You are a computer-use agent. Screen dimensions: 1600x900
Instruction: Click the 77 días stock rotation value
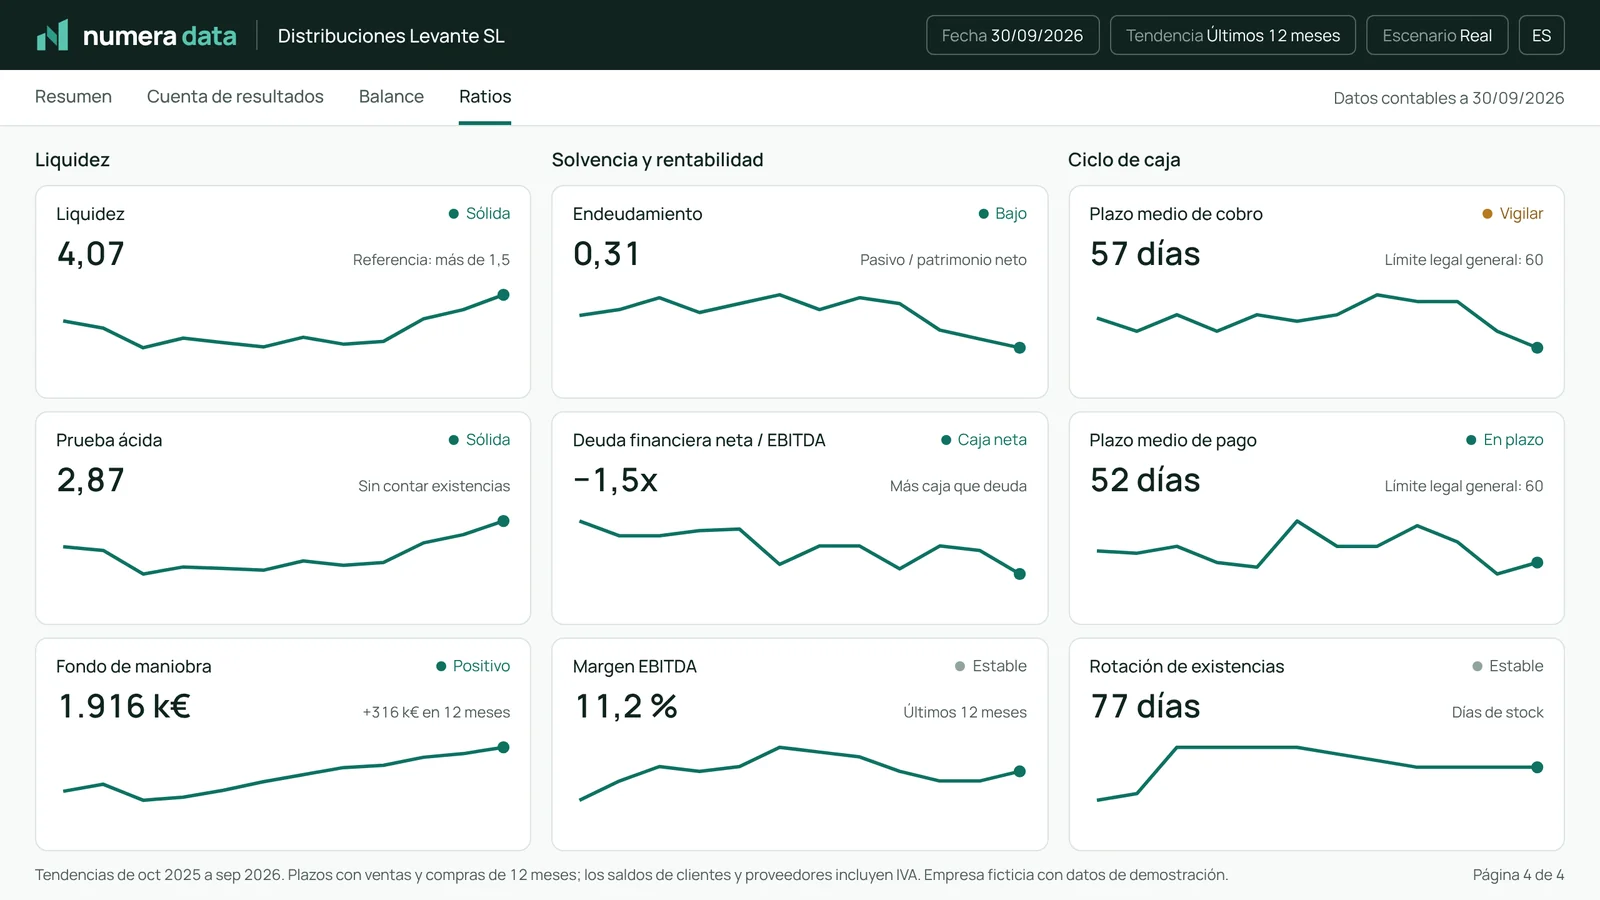pos(1145,706)
